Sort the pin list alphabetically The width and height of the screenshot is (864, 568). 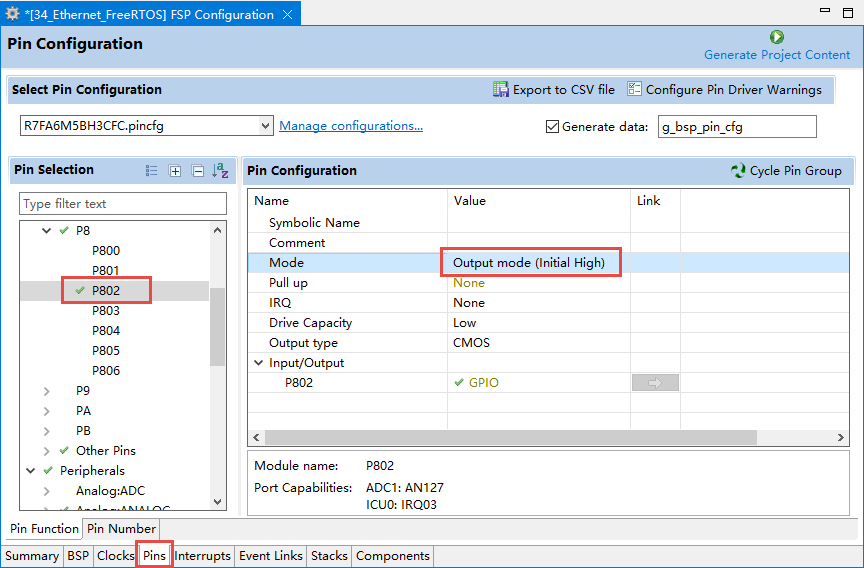coord(220,170)
